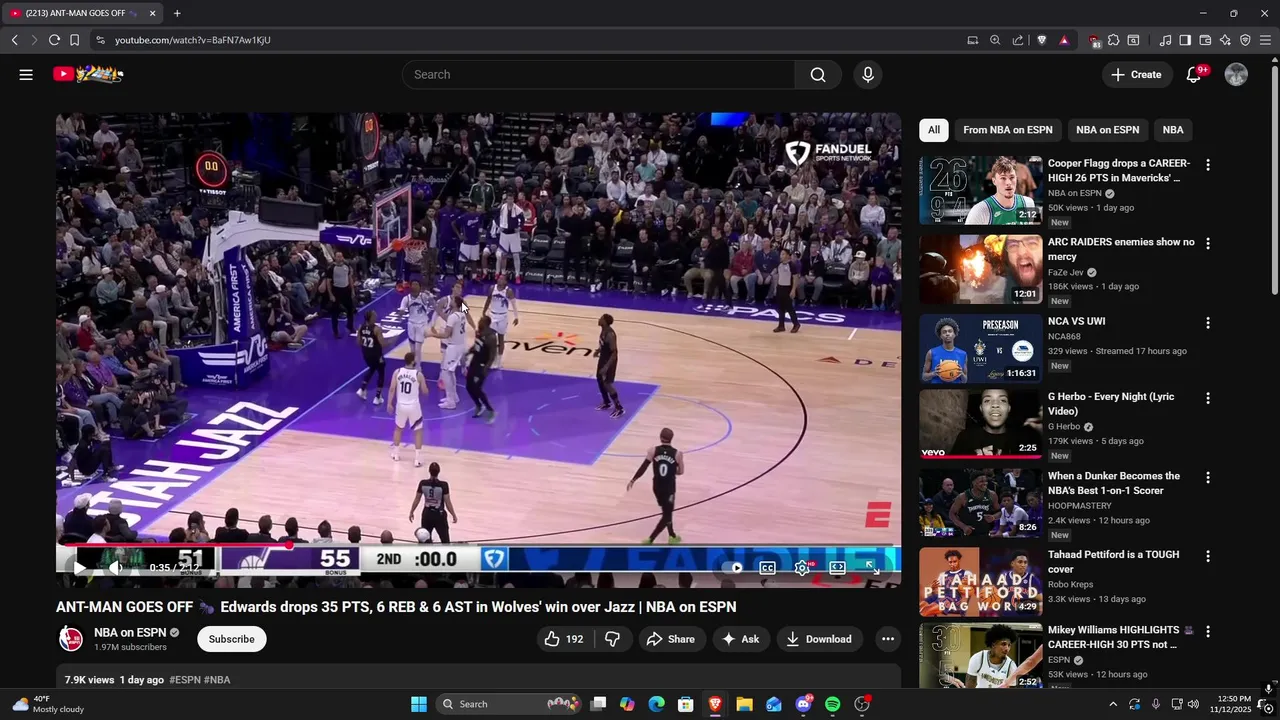
Task: Click the Ask button
Action: point(741,639)
